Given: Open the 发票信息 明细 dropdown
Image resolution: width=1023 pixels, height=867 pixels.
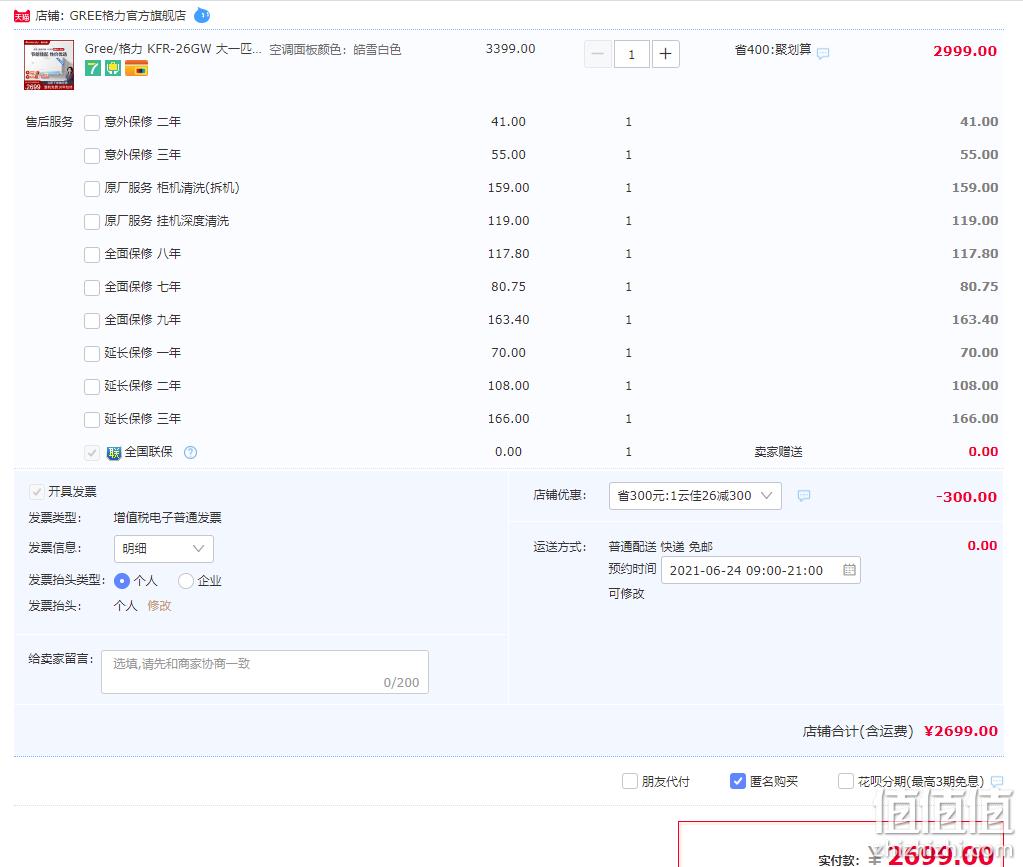Looking at the screenshot, I should point(164,549).
